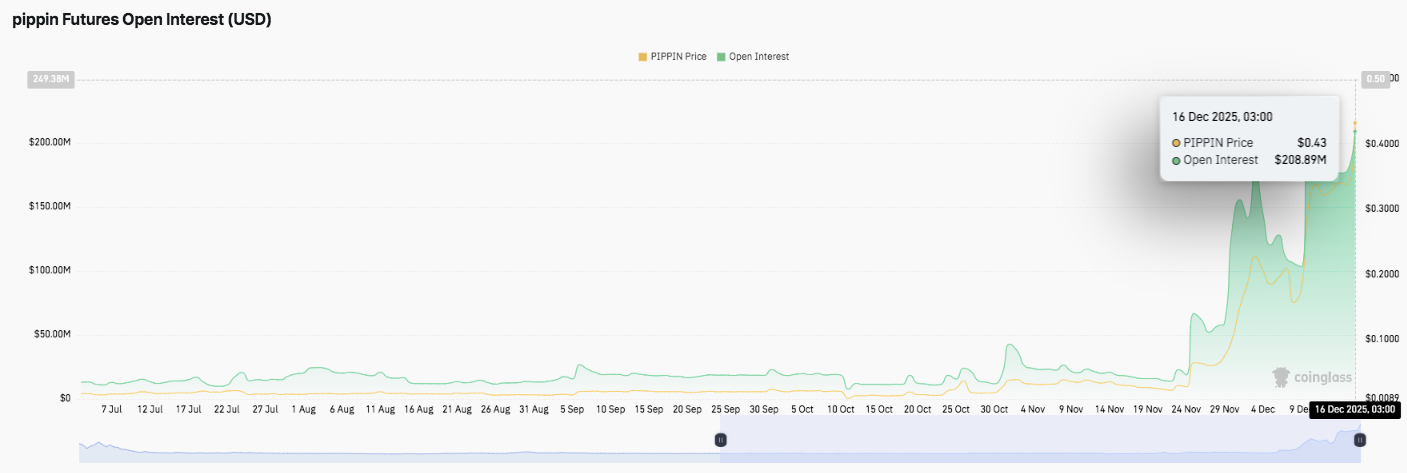The image size is (1407, 473).
Task: Toggle Open Interest series via legend label
Action: [x=758, y=57]
